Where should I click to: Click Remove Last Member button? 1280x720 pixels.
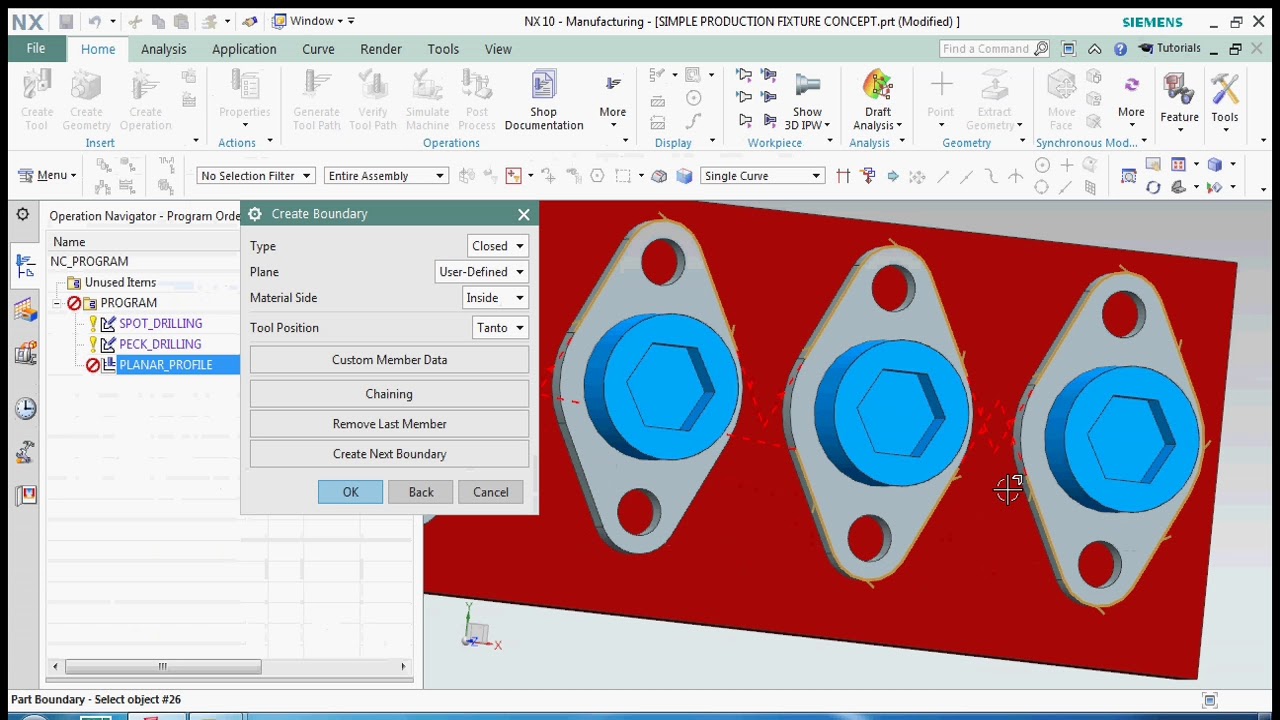tap(389, 424)
